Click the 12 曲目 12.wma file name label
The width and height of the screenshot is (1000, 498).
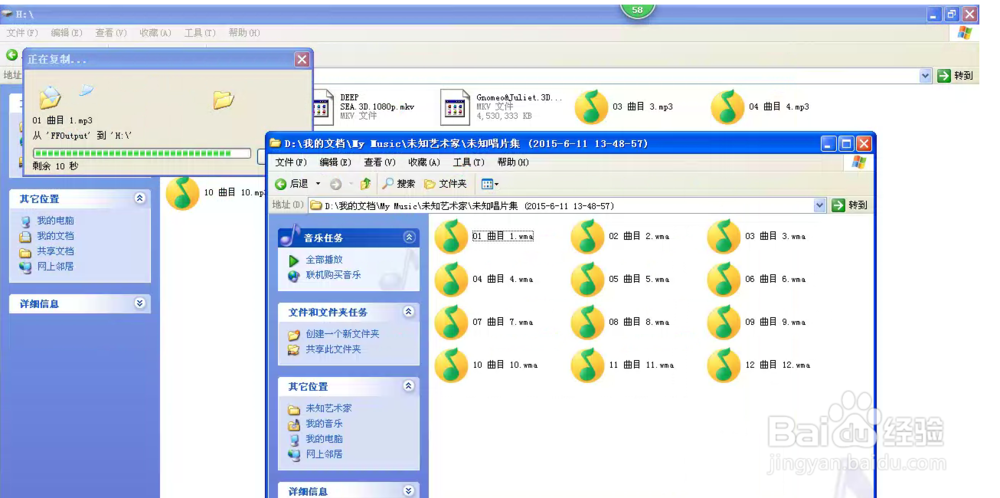point(777,365)
